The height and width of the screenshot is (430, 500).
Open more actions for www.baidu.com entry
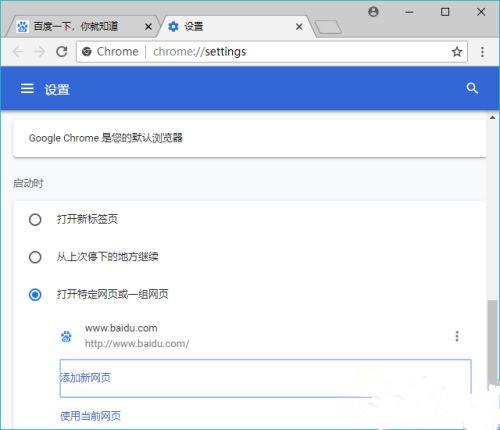pos(457,336)
